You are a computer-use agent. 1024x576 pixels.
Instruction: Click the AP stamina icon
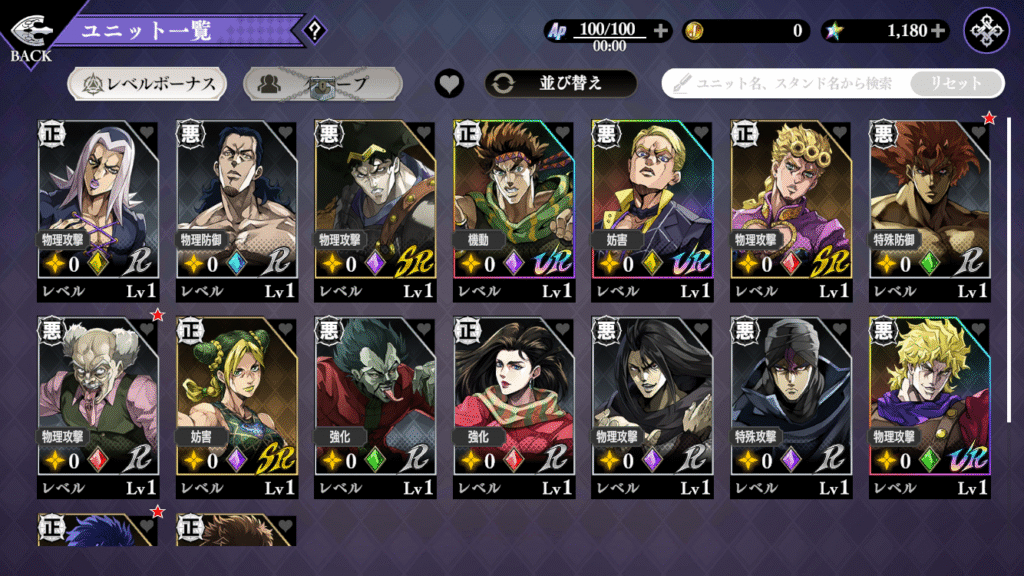click(557, 30)
